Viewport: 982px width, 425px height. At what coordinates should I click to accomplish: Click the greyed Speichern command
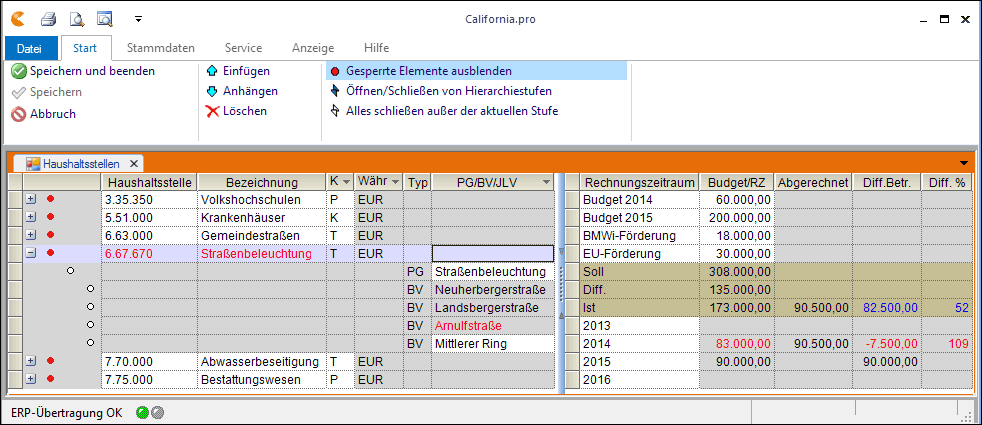pos(47,92)
